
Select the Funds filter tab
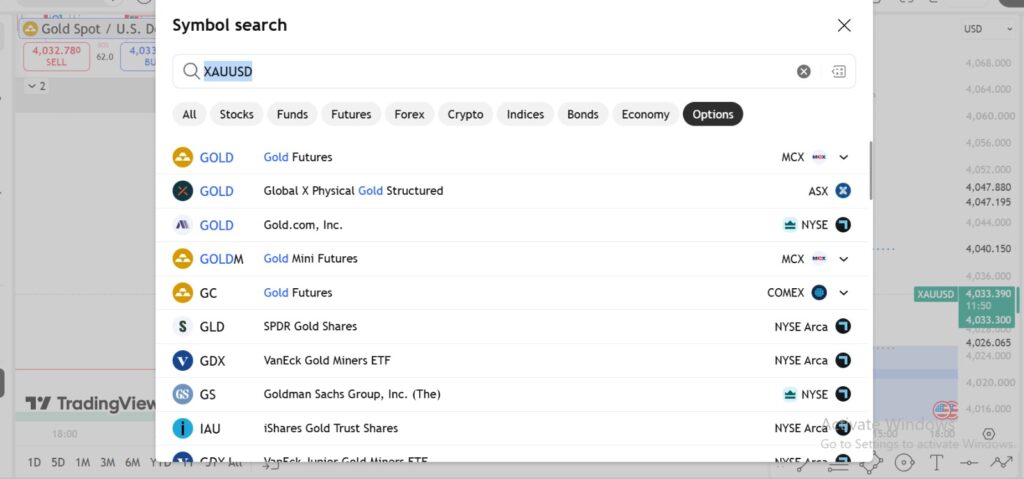tap(292, 114)
